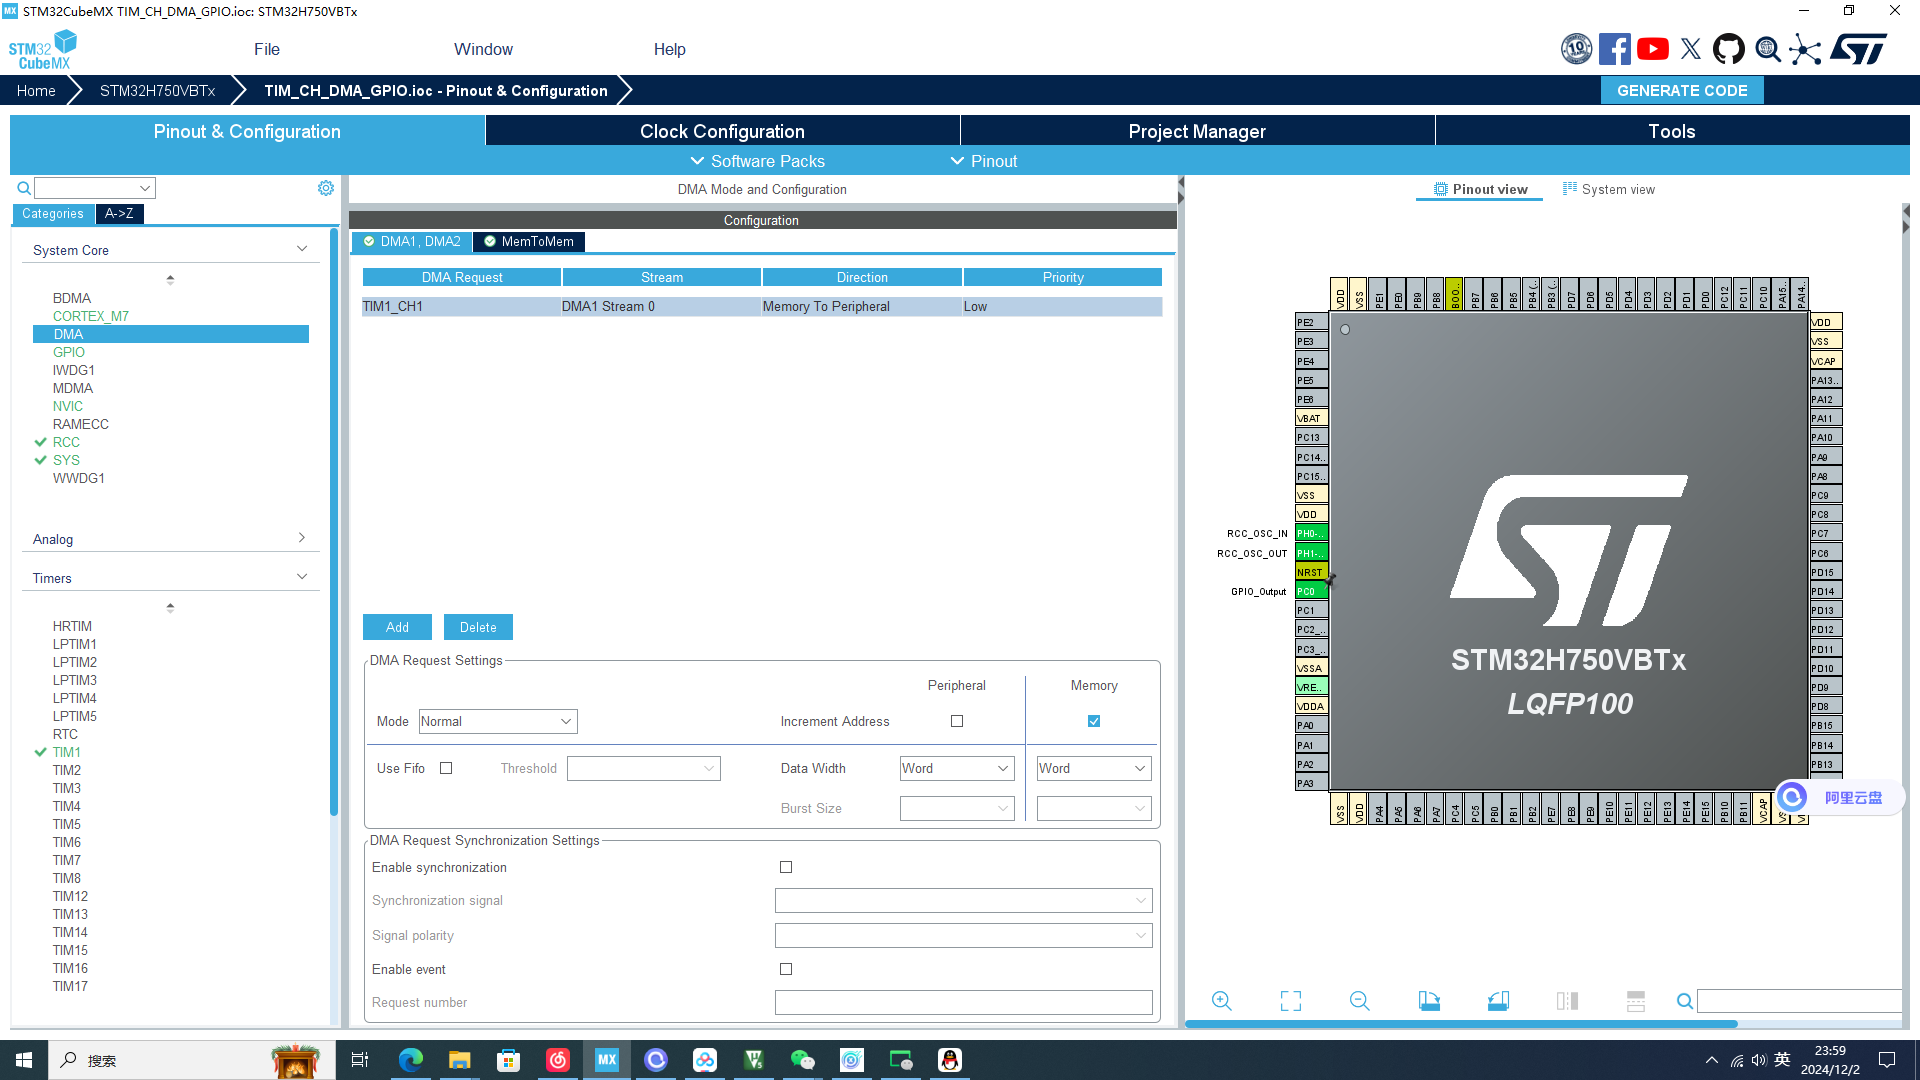Open the Synchronization signal dropdown
The height and width of the screenshot is (1080, 1920).
point(964,900)
